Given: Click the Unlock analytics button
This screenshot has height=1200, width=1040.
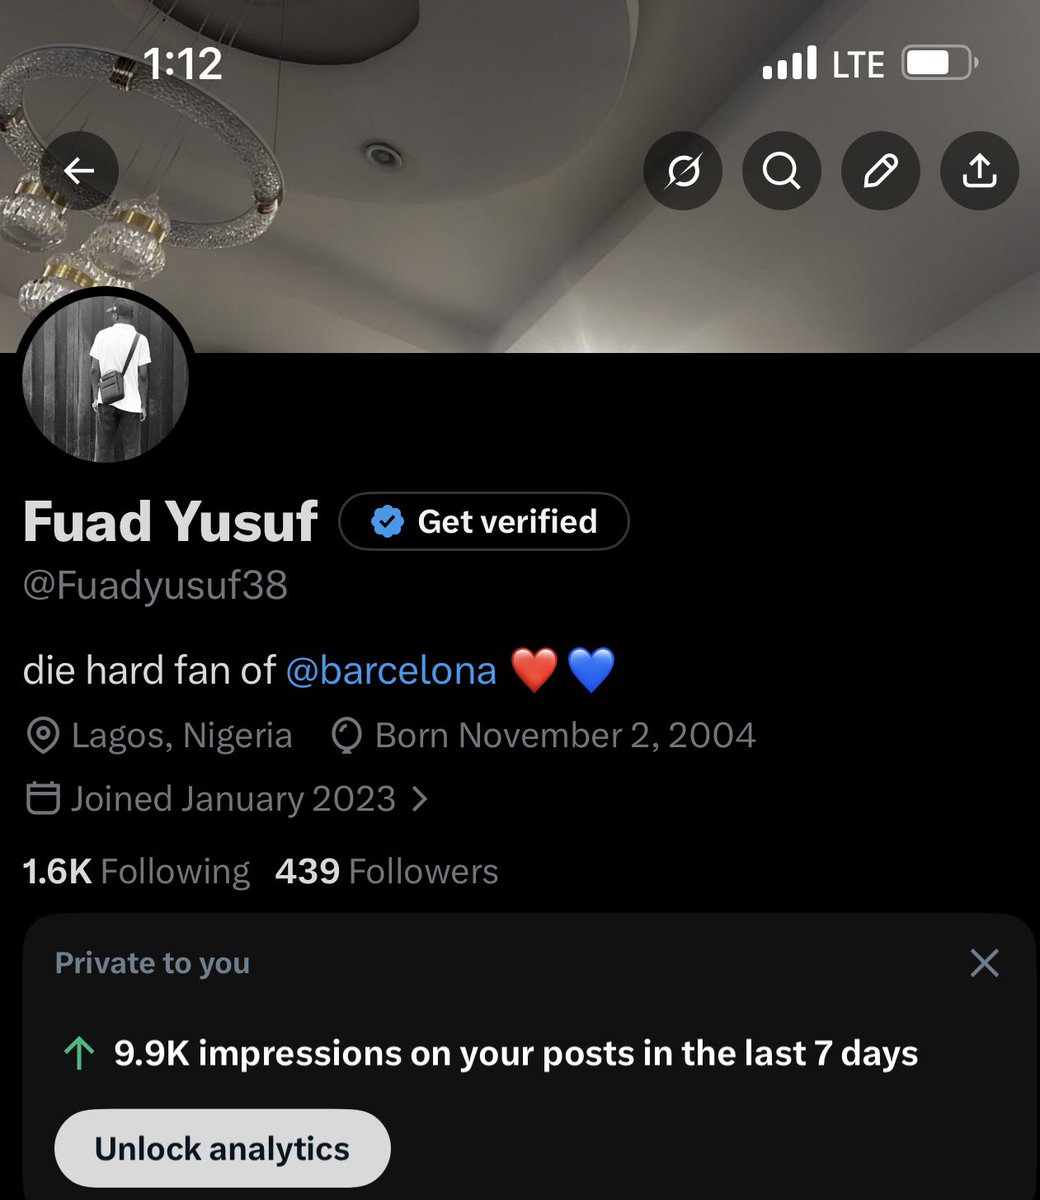Looking at the screenshot, I should (x=222, y=1148).
